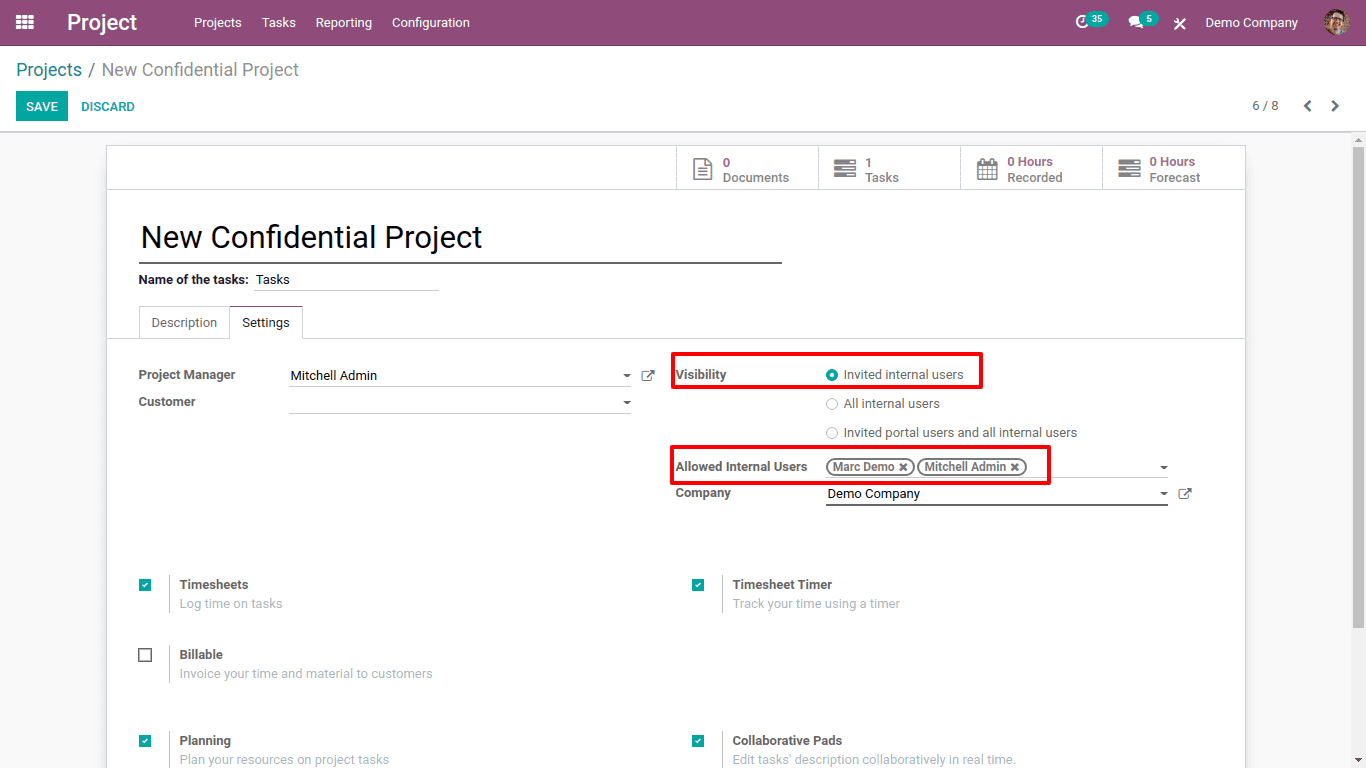
Task: Open the apps grid menu icon
Action: (x=25, y=22)
